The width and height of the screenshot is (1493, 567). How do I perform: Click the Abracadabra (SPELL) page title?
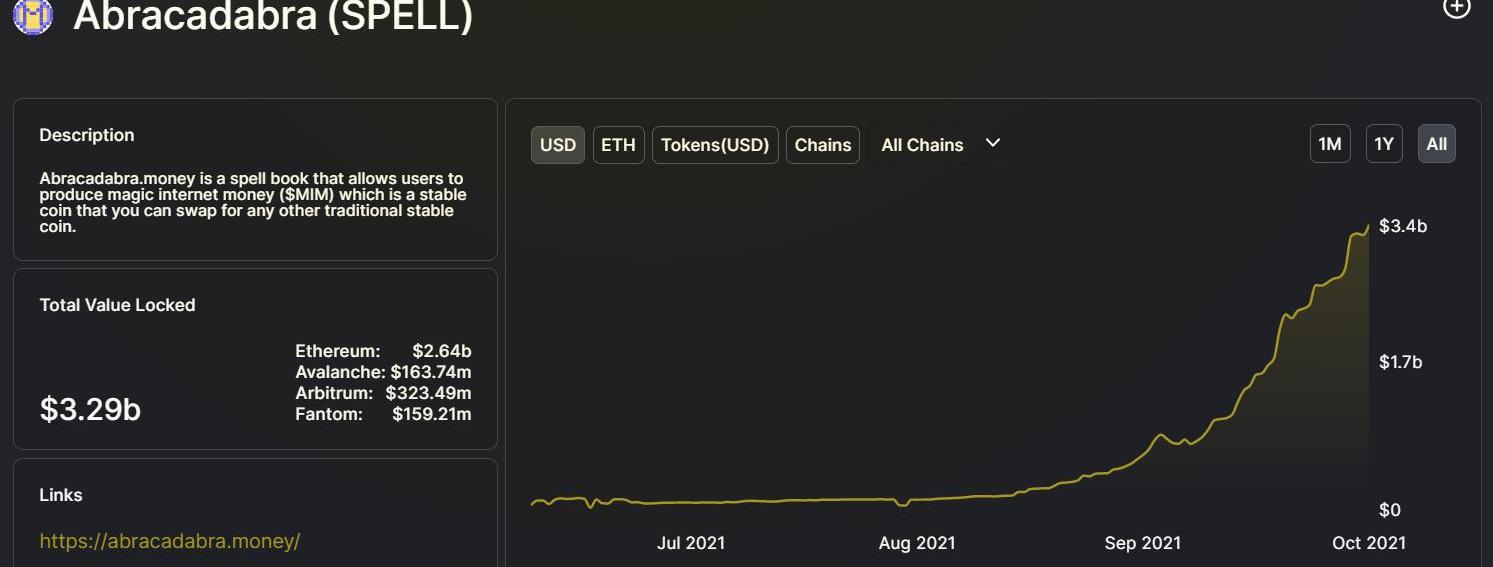pos(273,16)
